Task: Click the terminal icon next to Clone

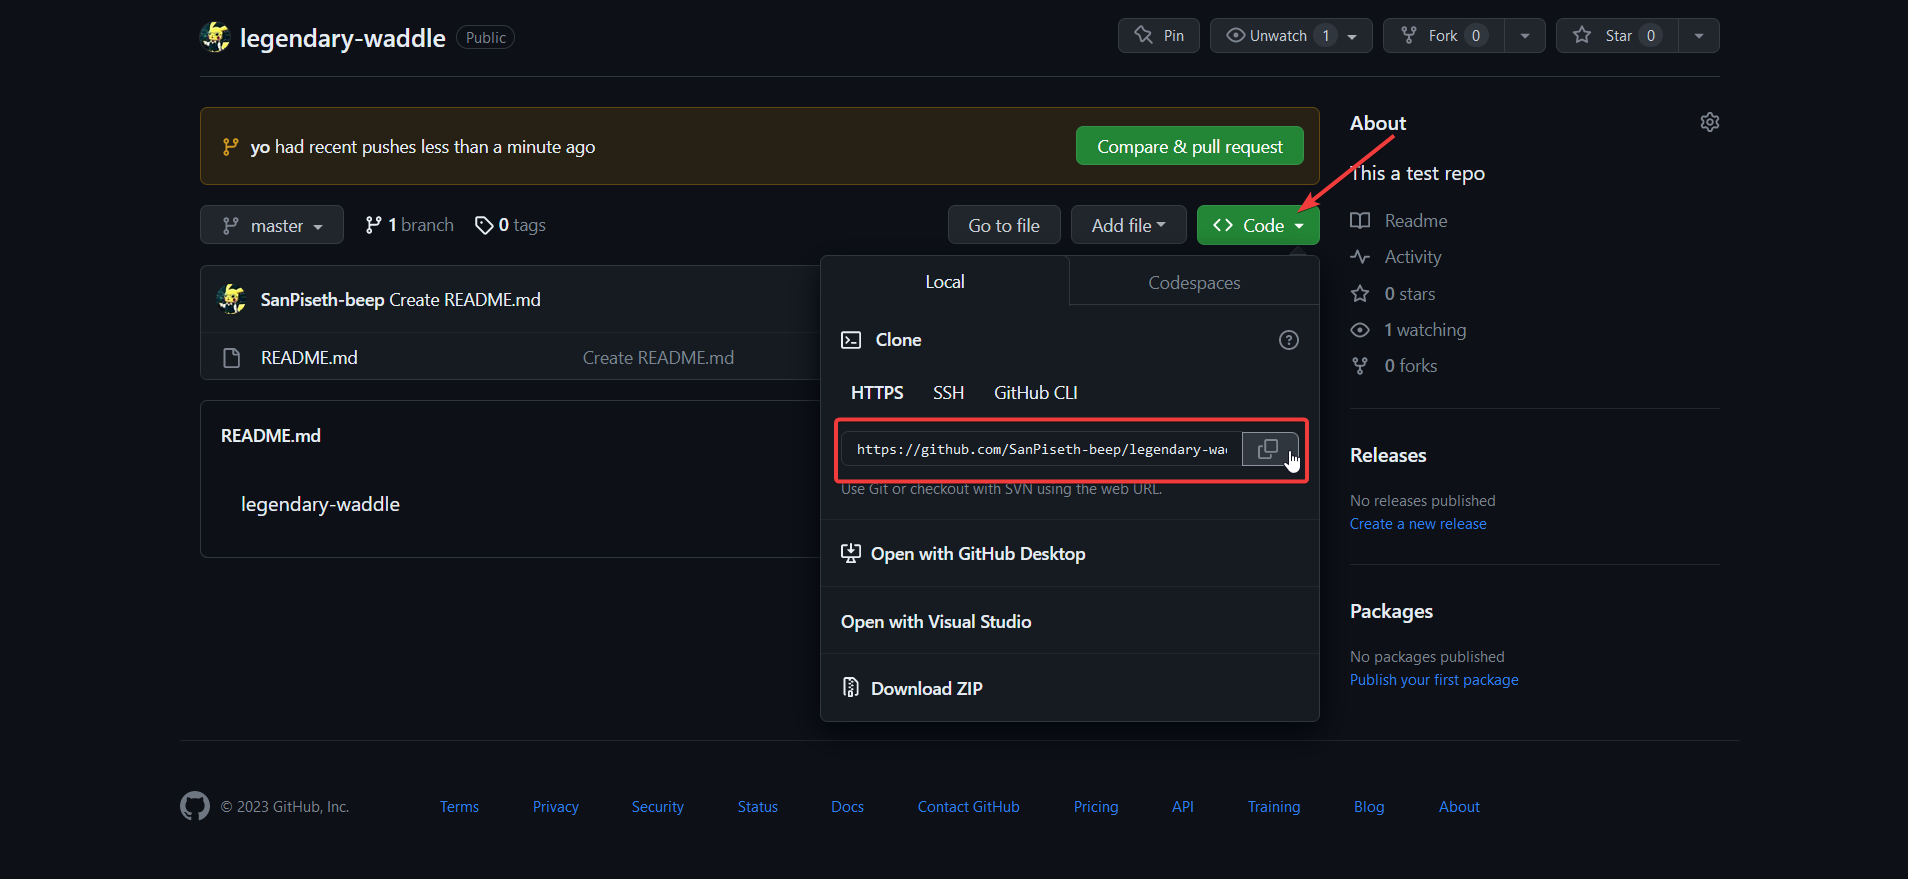Action: (x=851, y=340)
